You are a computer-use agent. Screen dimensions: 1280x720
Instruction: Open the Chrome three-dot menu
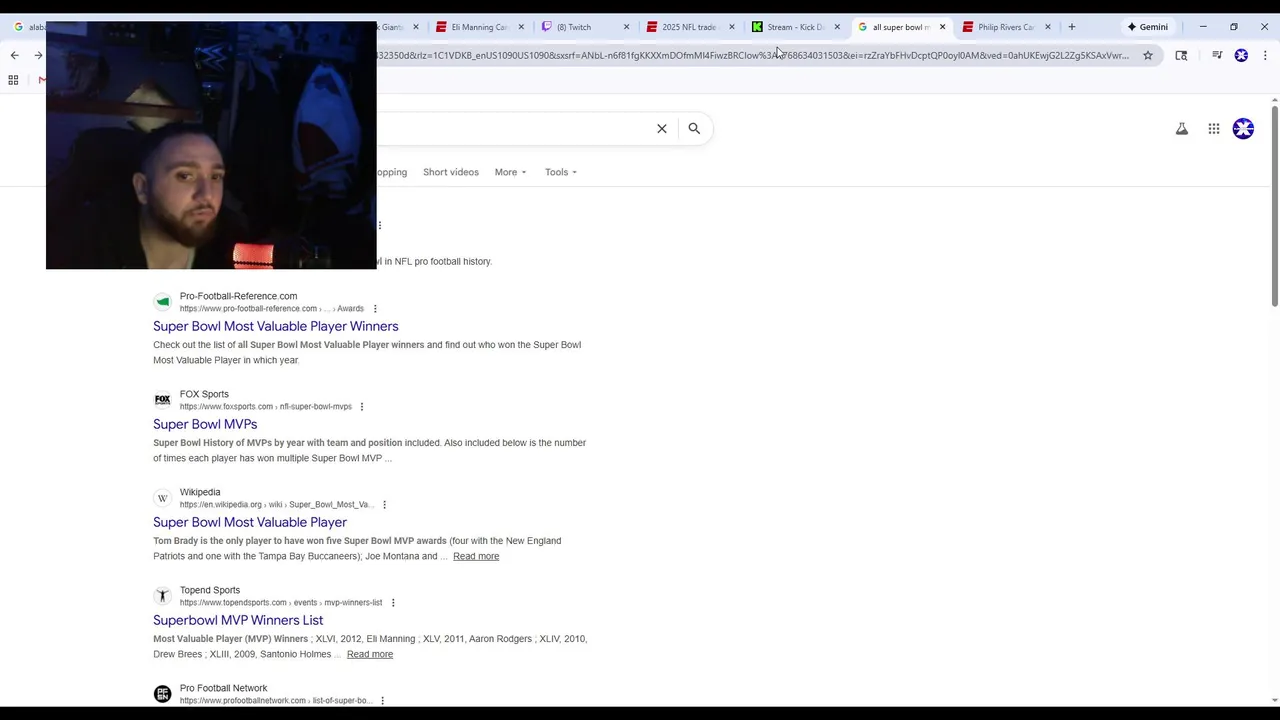point(1265,55)
